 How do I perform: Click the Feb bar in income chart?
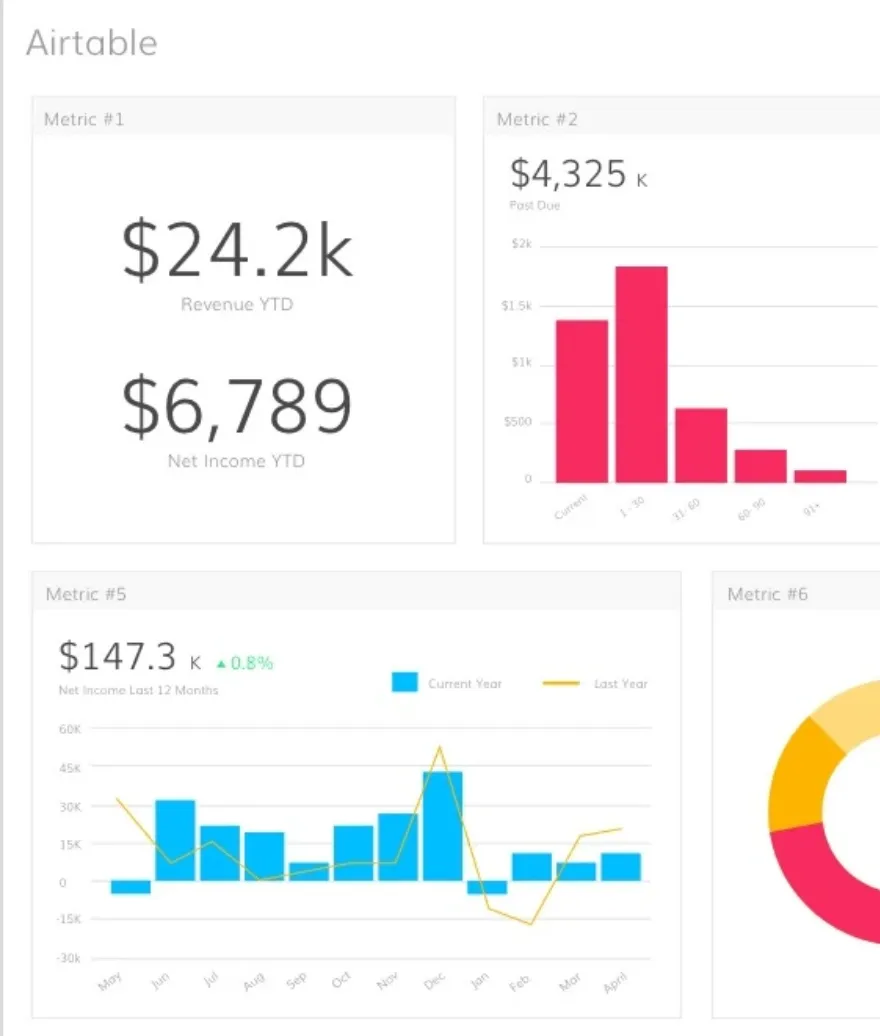pyautogui.click(x=532, y=867)
